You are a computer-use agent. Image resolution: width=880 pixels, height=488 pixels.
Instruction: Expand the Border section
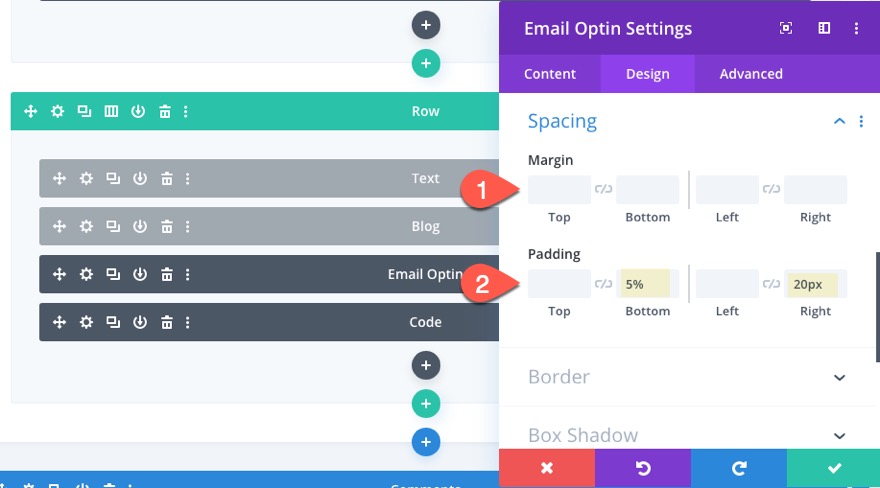click(839, 377)
